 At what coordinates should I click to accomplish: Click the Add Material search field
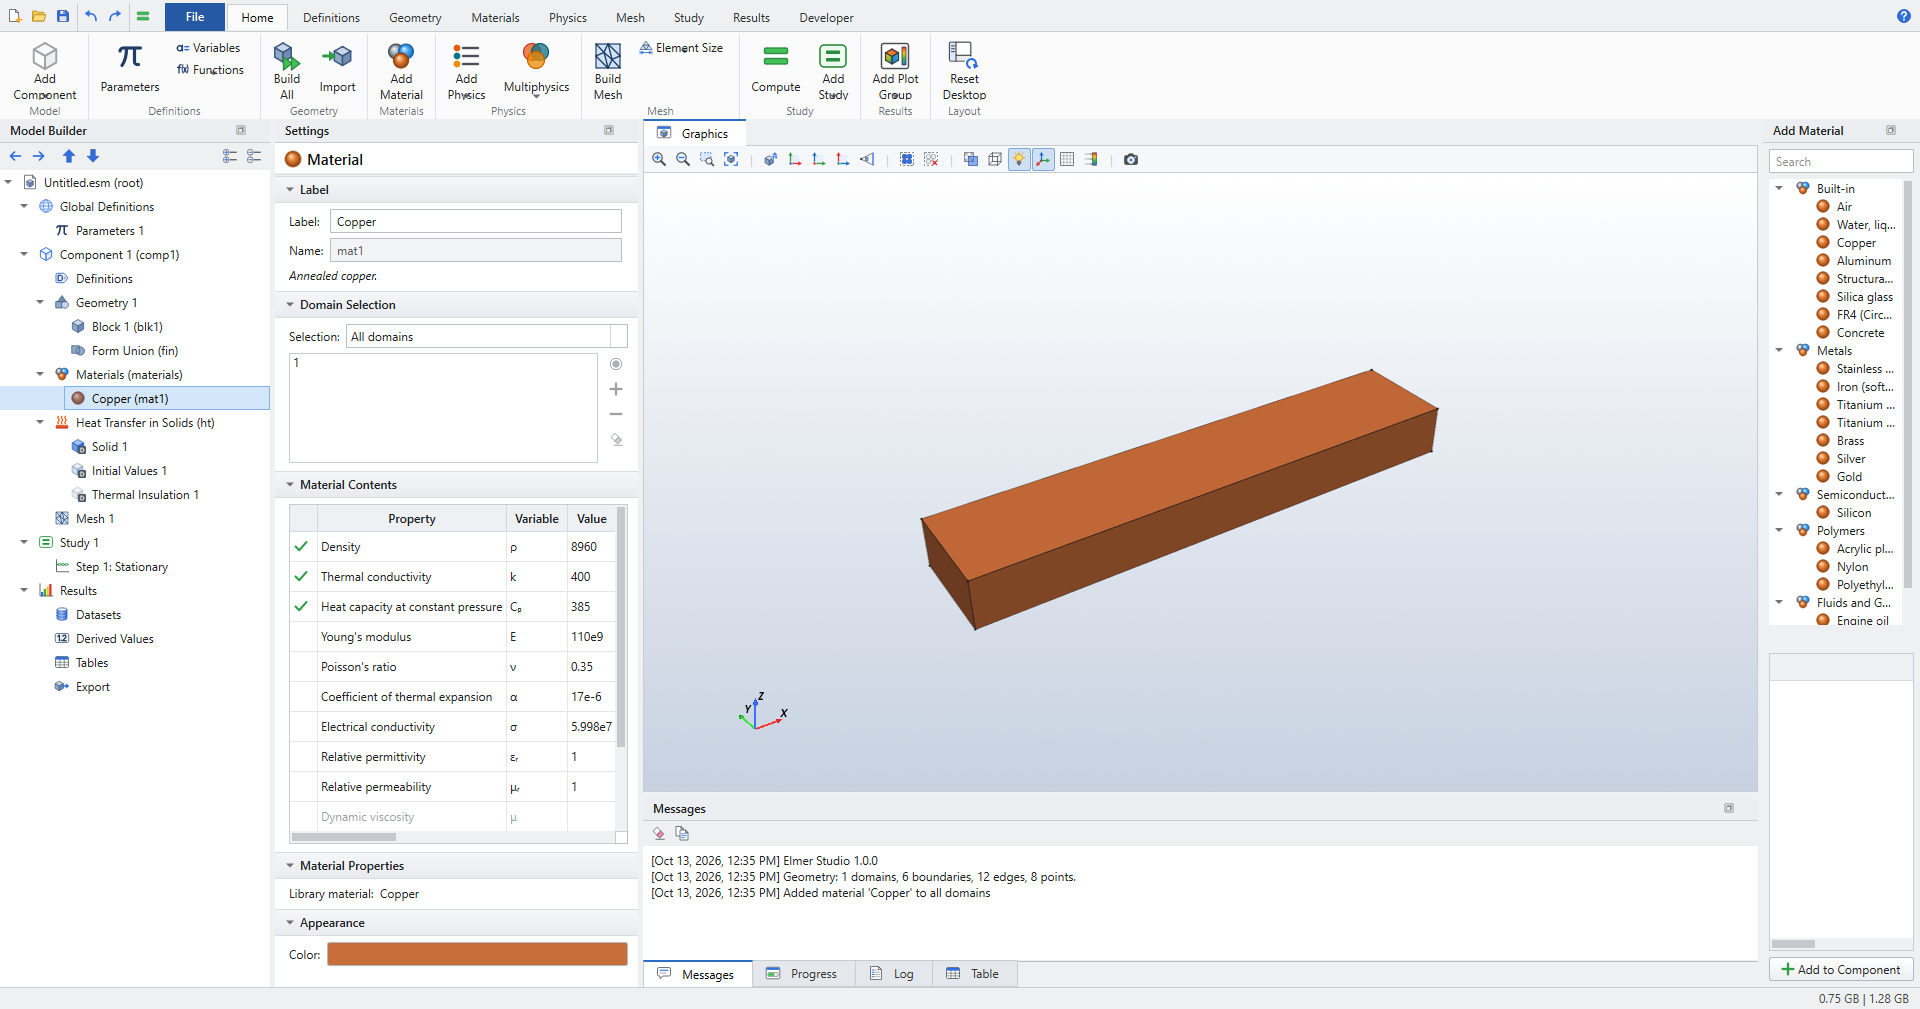(x=1841, y=162)
